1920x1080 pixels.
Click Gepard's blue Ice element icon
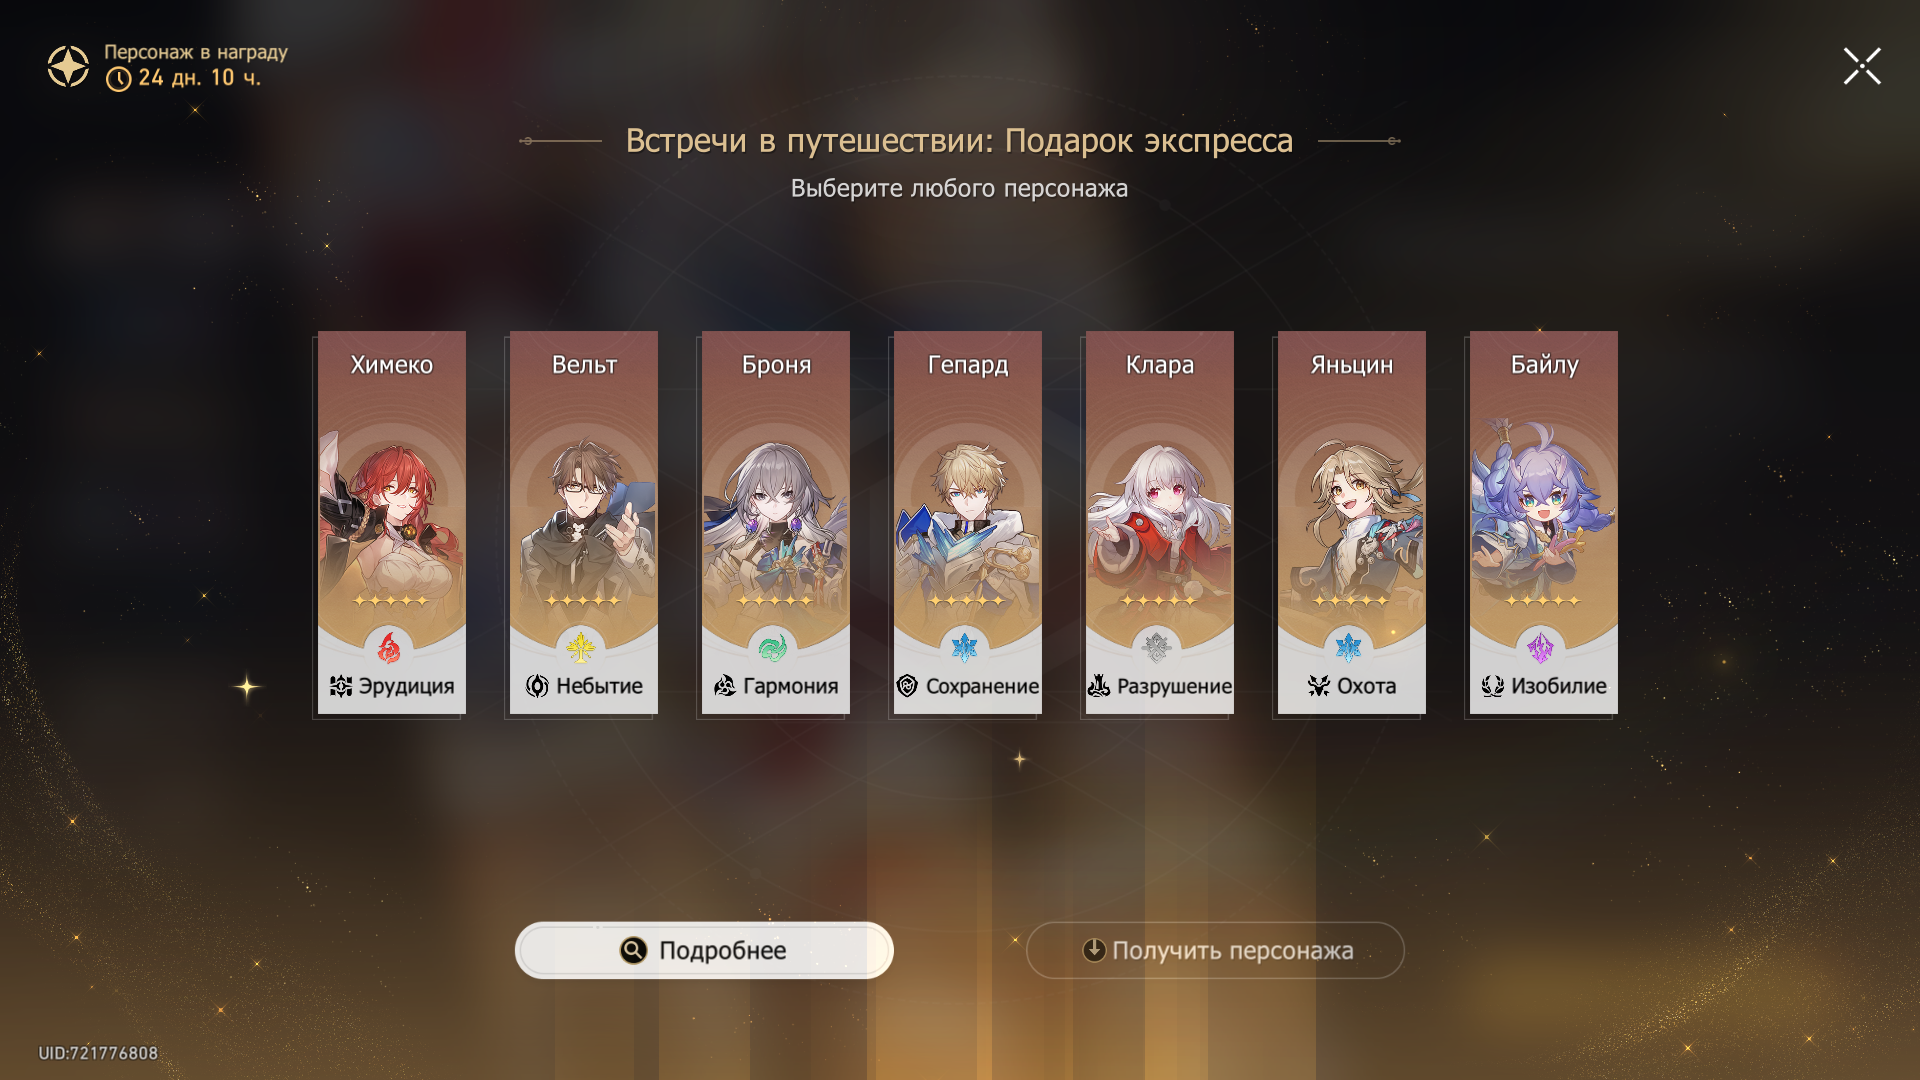pos(965,649)
